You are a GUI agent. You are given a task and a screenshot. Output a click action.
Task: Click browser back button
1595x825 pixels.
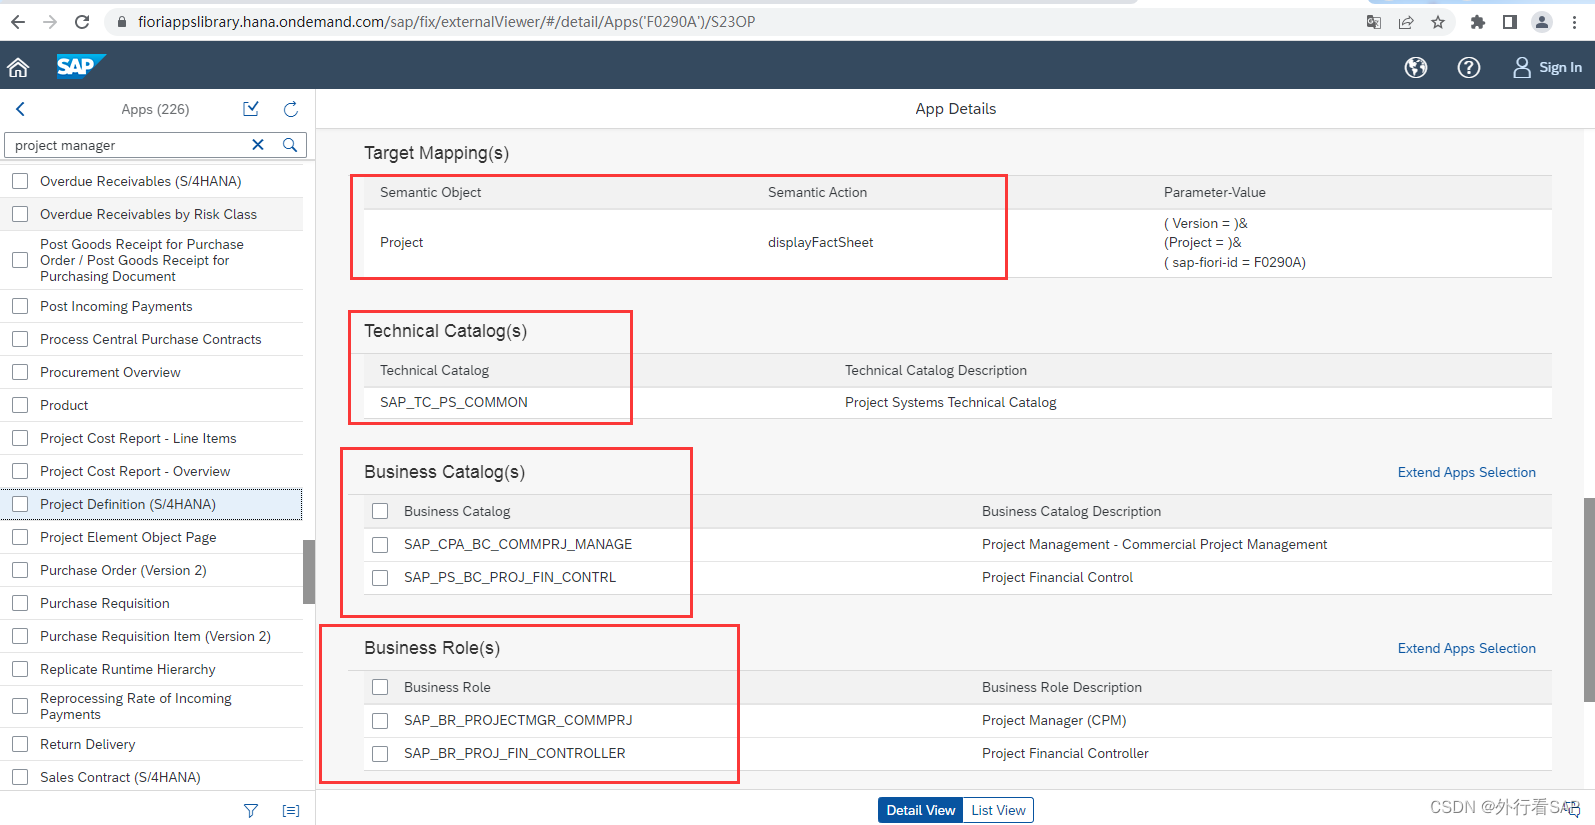click(18, 22)
